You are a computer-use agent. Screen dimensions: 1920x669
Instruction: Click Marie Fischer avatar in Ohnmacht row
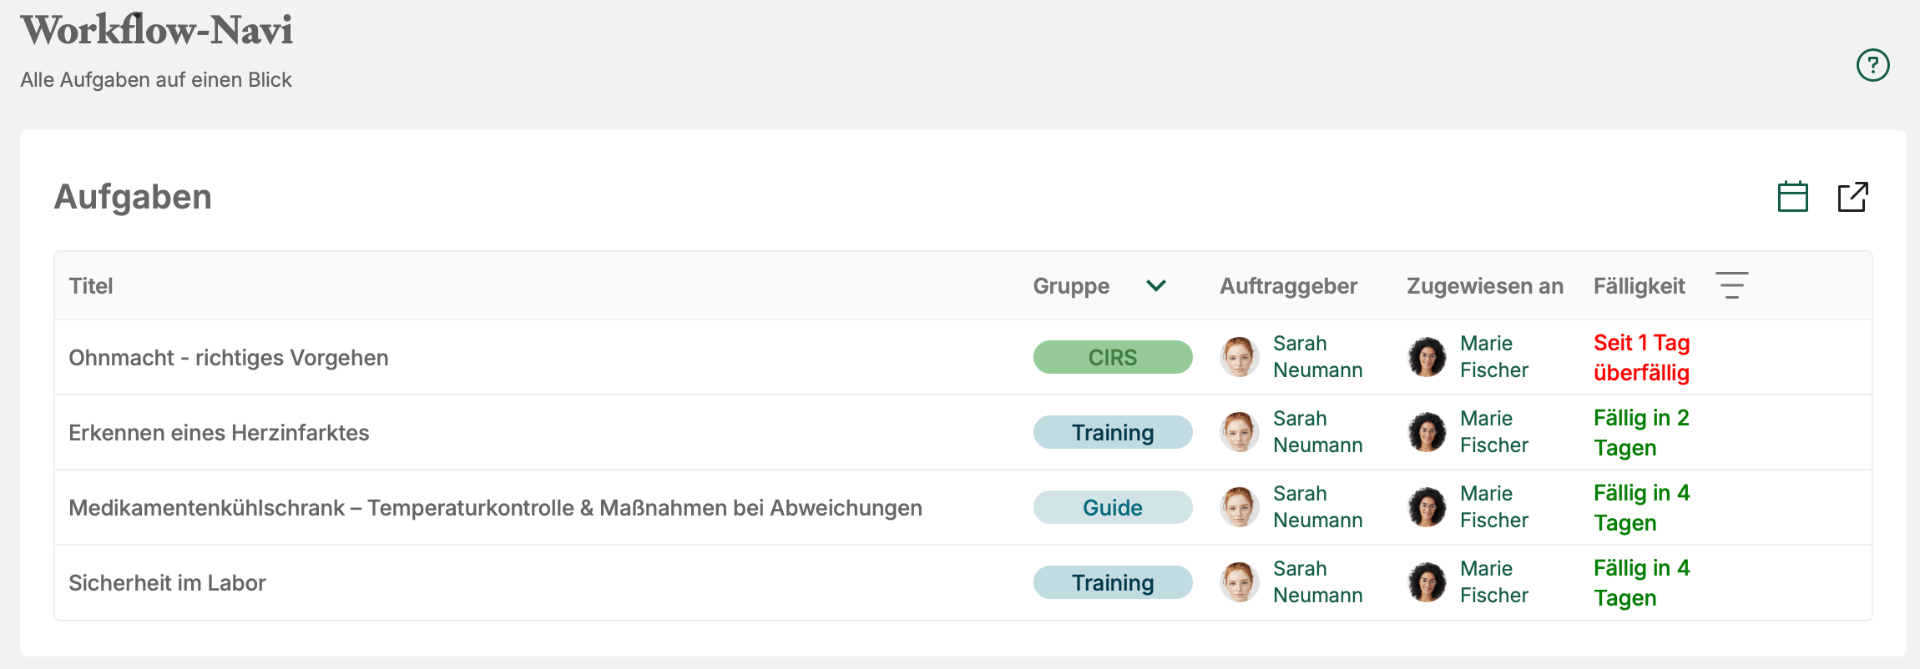(1426, 357)
